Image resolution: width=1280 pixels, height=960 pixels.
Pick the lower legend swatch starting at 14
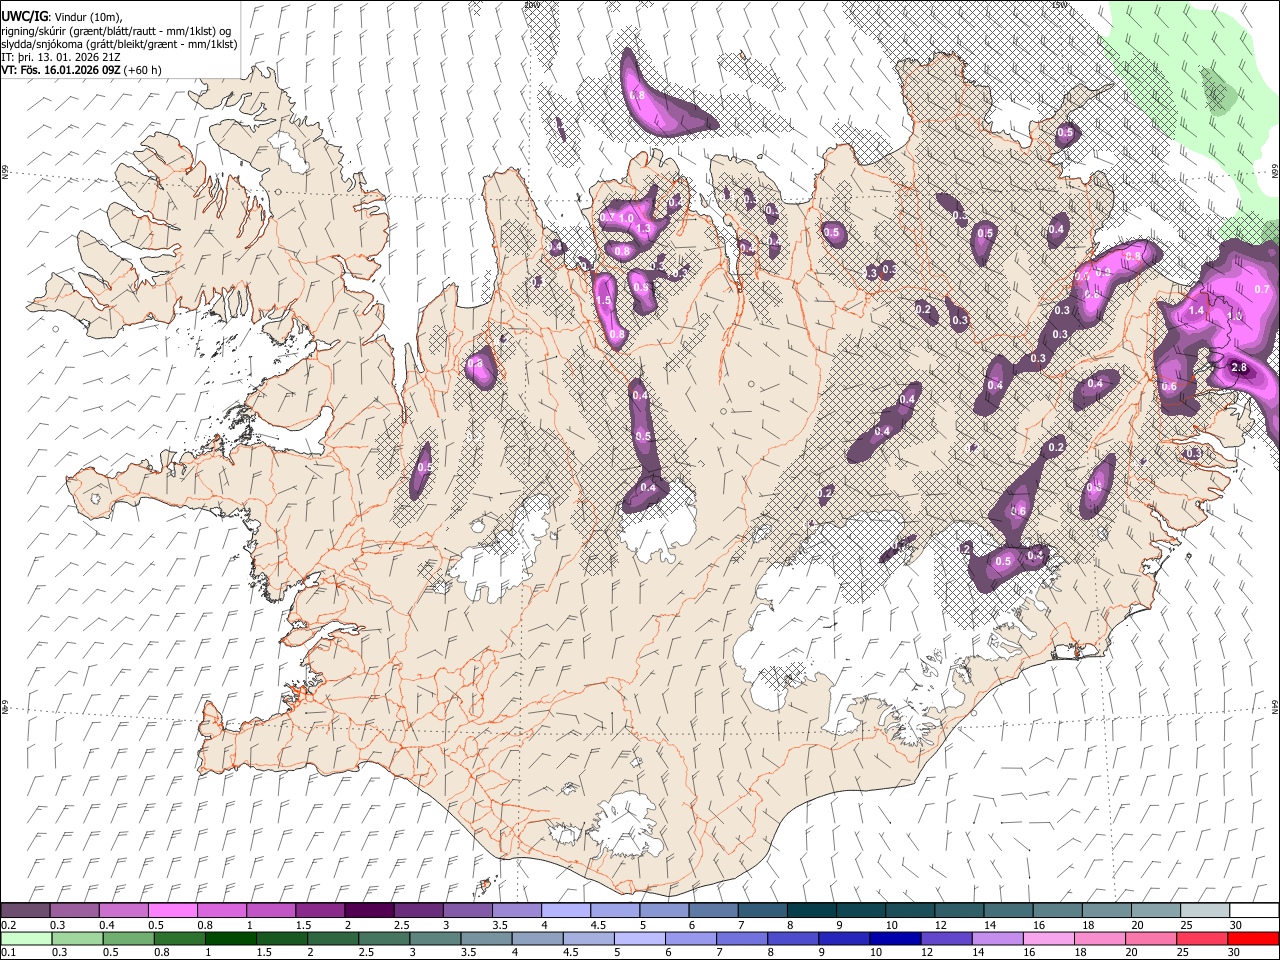click(997, 938)
